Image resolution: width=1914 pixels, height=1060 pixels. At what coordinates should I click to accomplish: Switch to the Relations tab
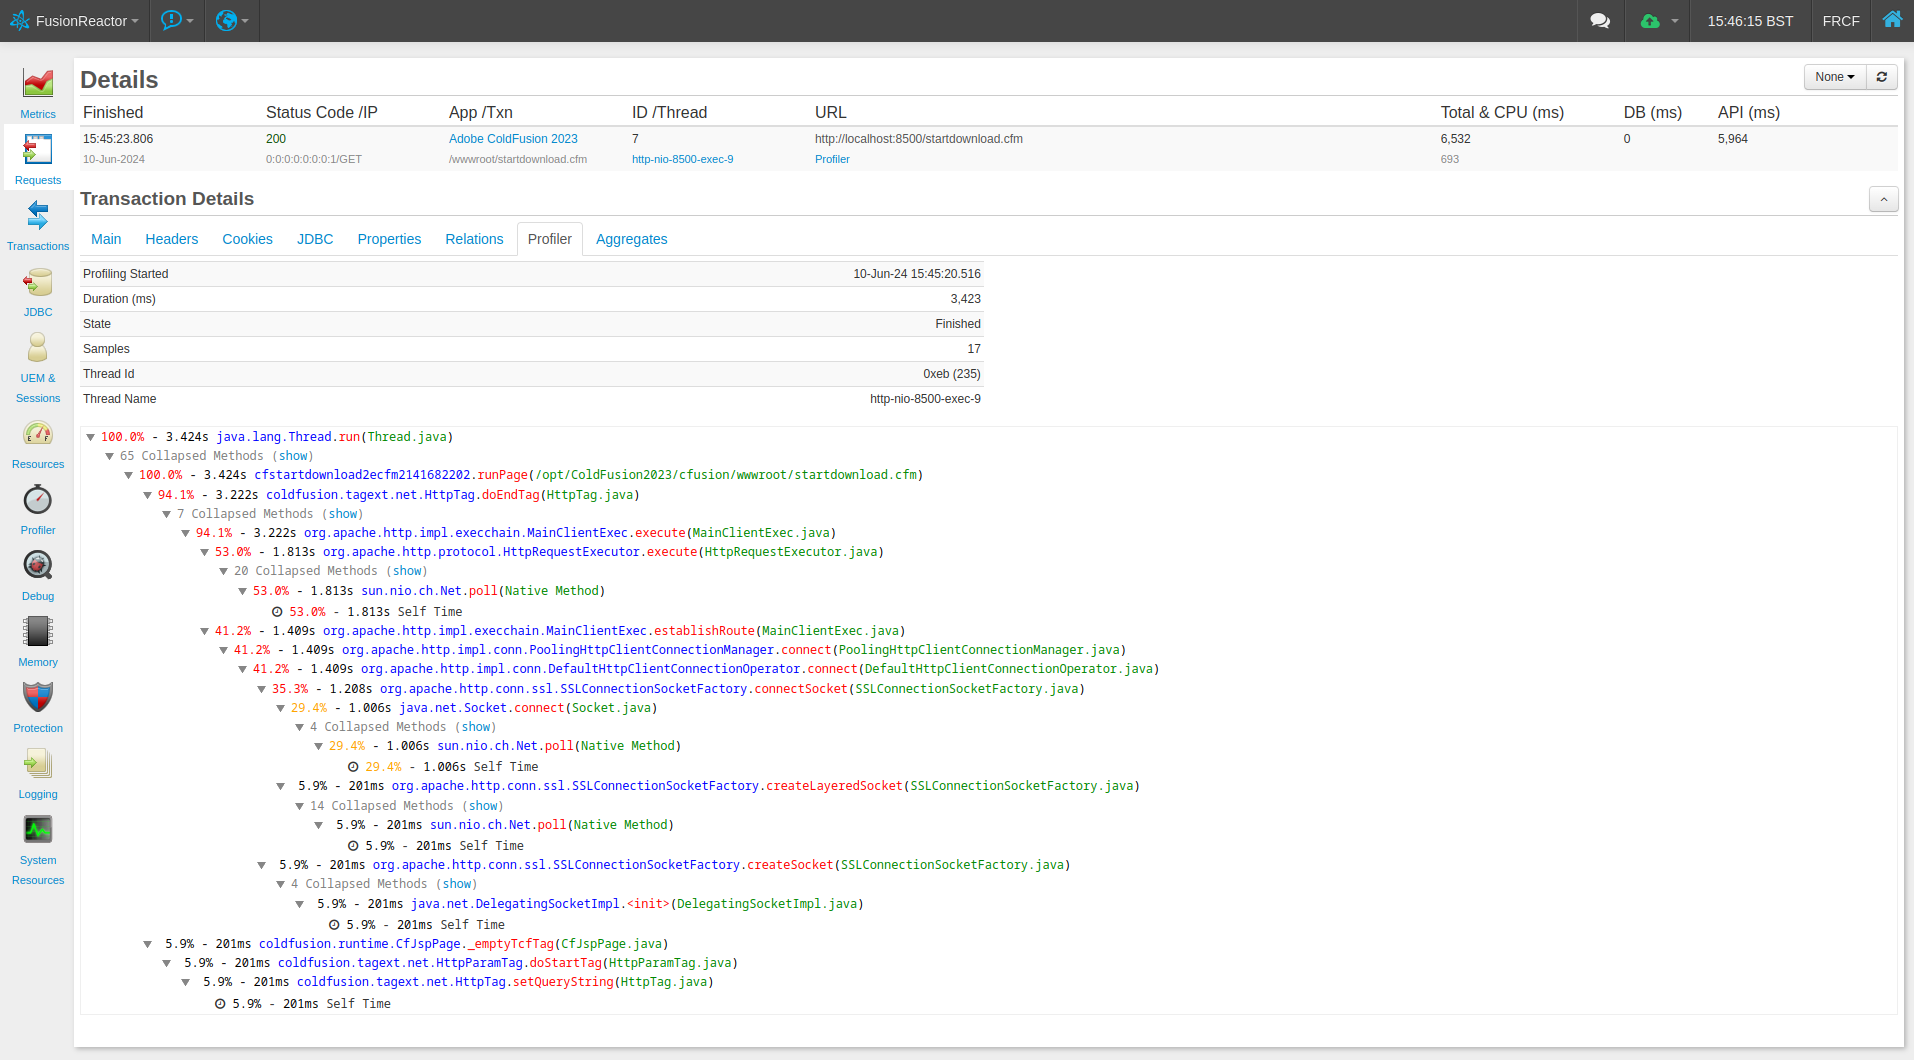474,239
